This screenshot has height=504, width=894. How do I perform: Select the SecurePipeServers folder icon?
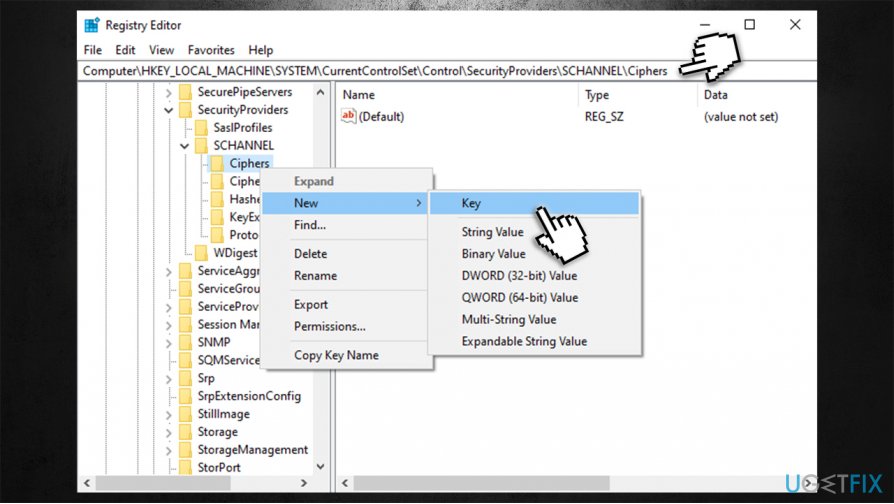tap(185, 92)
